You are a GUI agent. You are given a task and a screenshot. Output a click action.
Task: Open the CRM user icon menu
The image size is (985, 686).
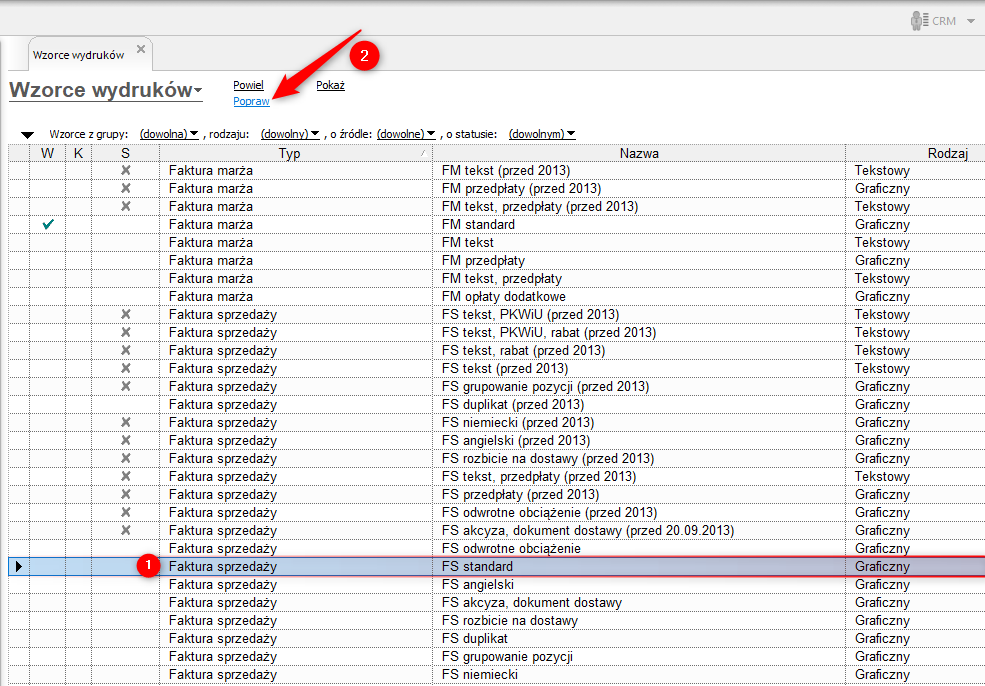920,21
